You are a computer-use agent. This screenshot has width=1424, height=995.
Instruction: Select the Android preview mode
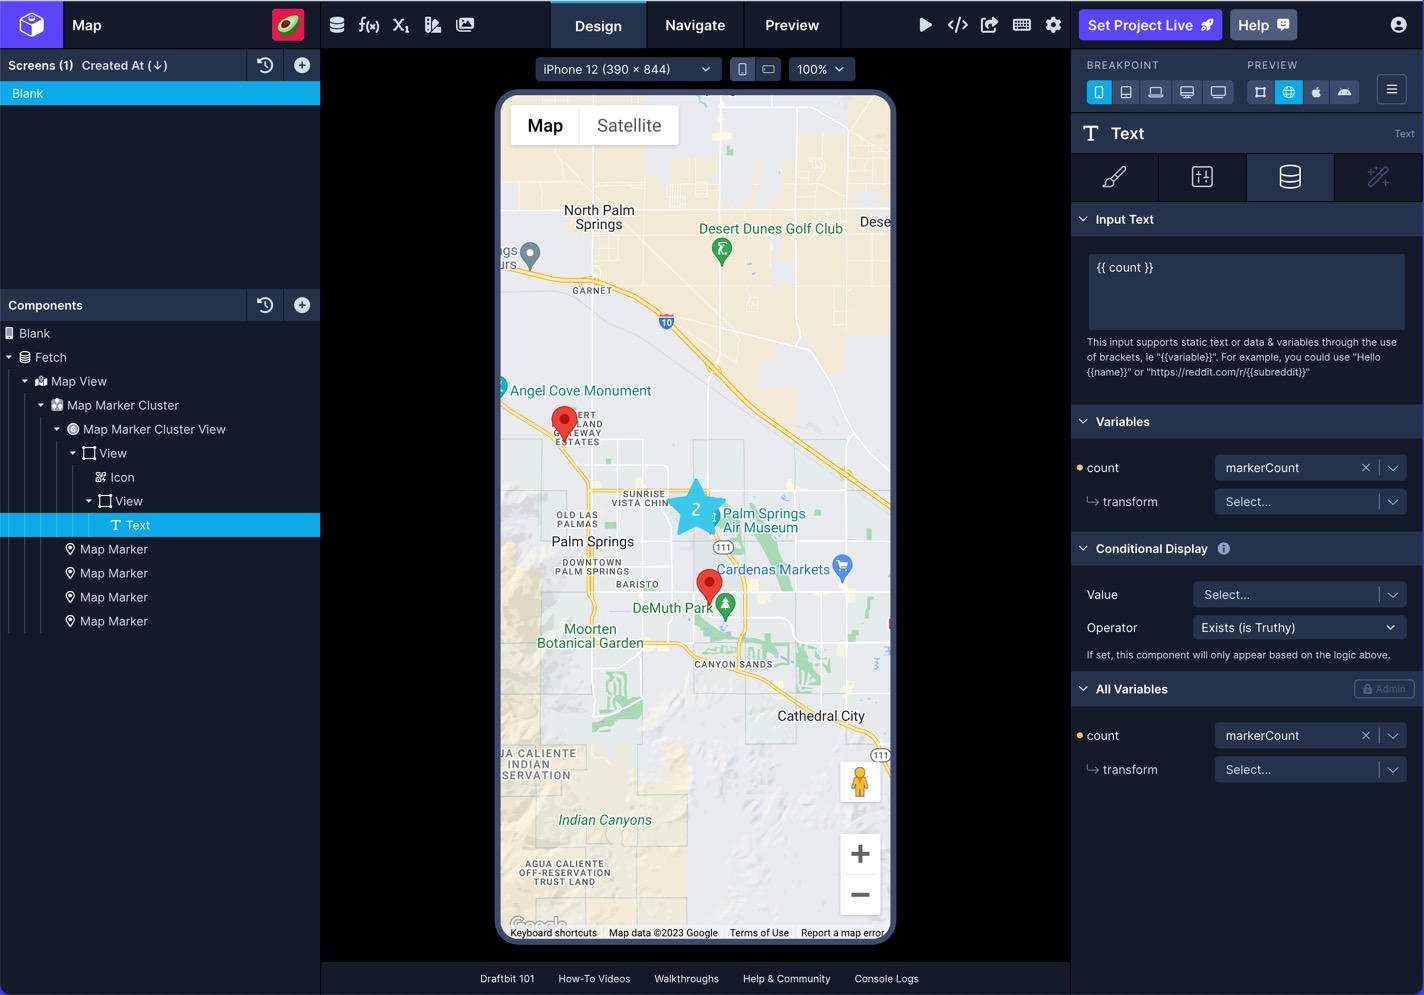coord(1344,92)
